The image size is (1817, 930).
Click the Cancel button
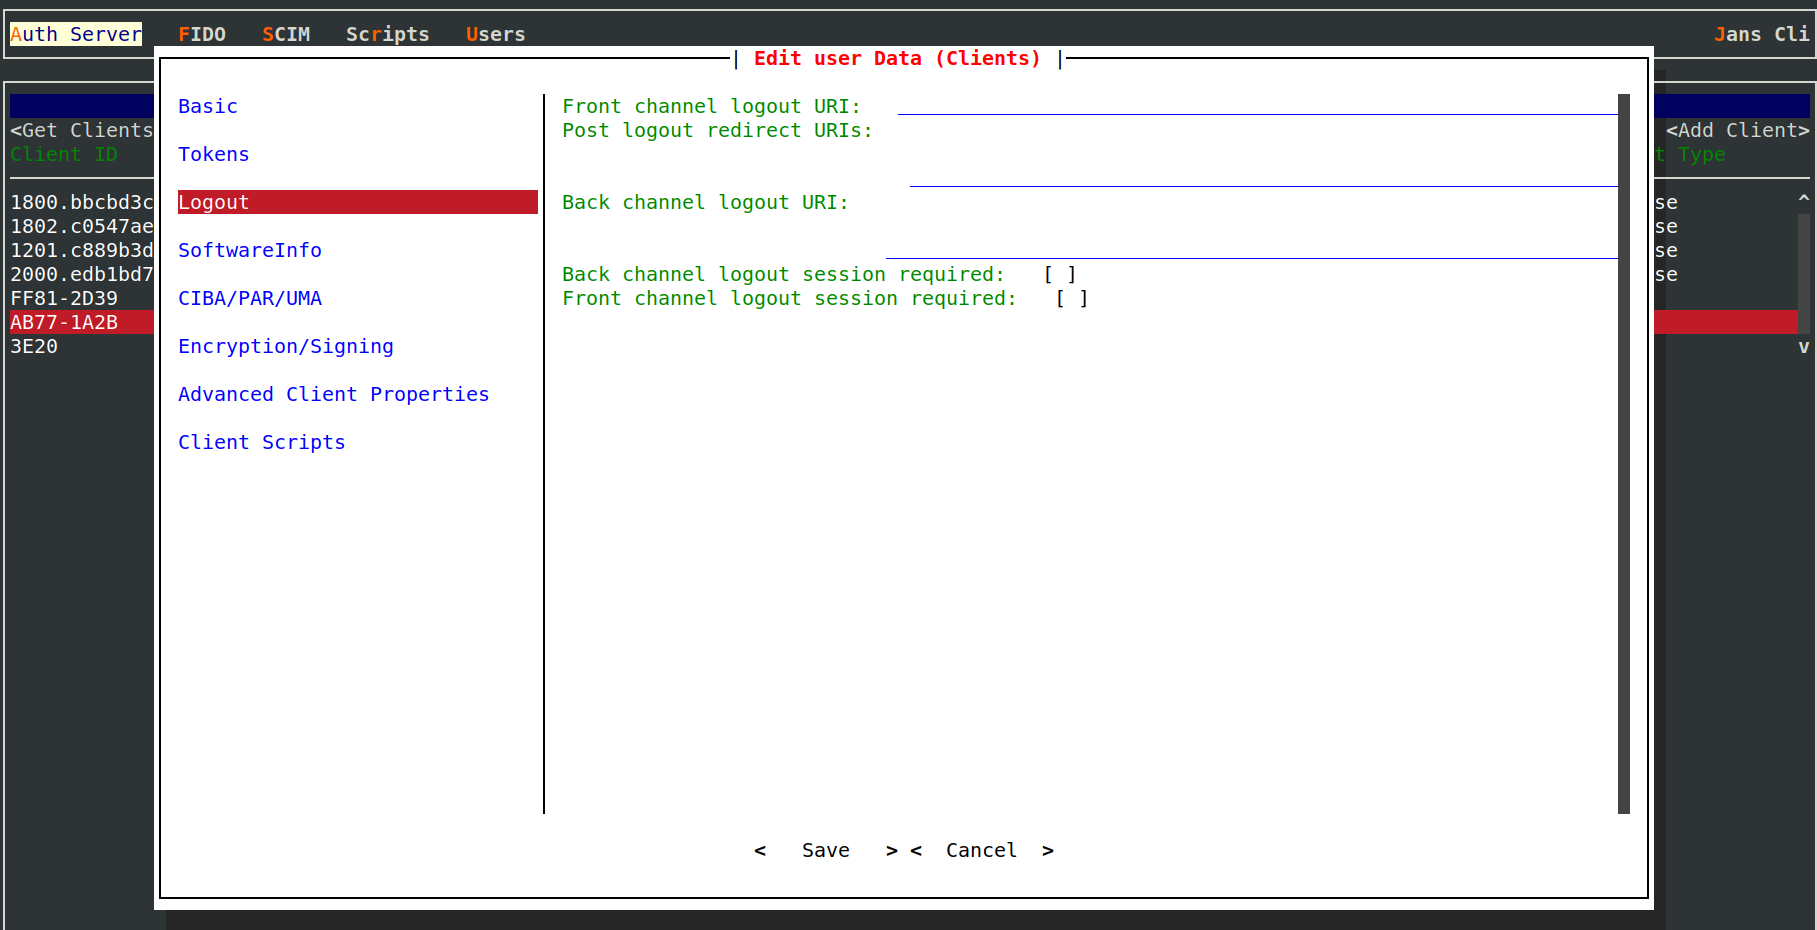tap(982, 850)
